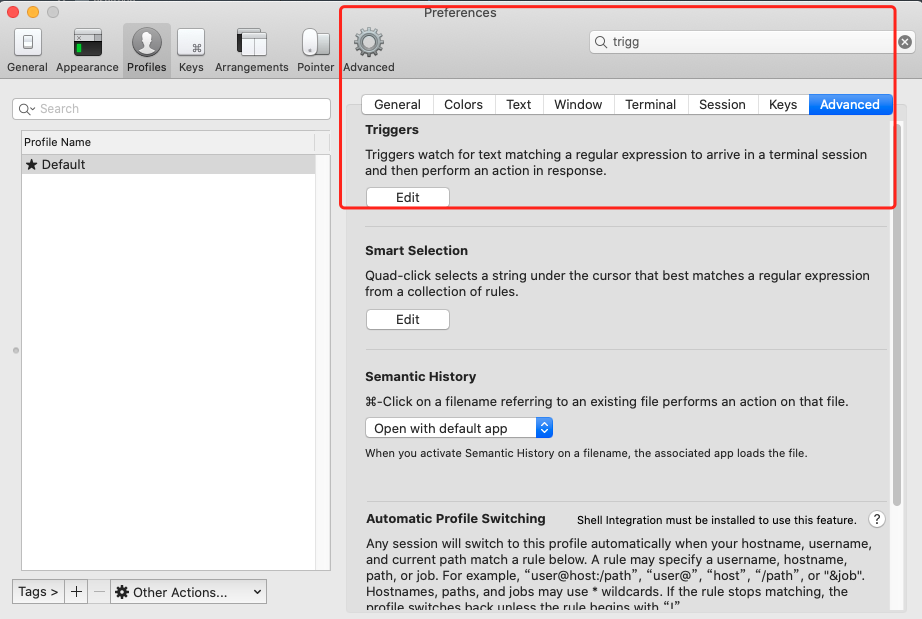This screenshot has height=619, width=922.
Task: Click the help question mark button
Action: point(877,519)
